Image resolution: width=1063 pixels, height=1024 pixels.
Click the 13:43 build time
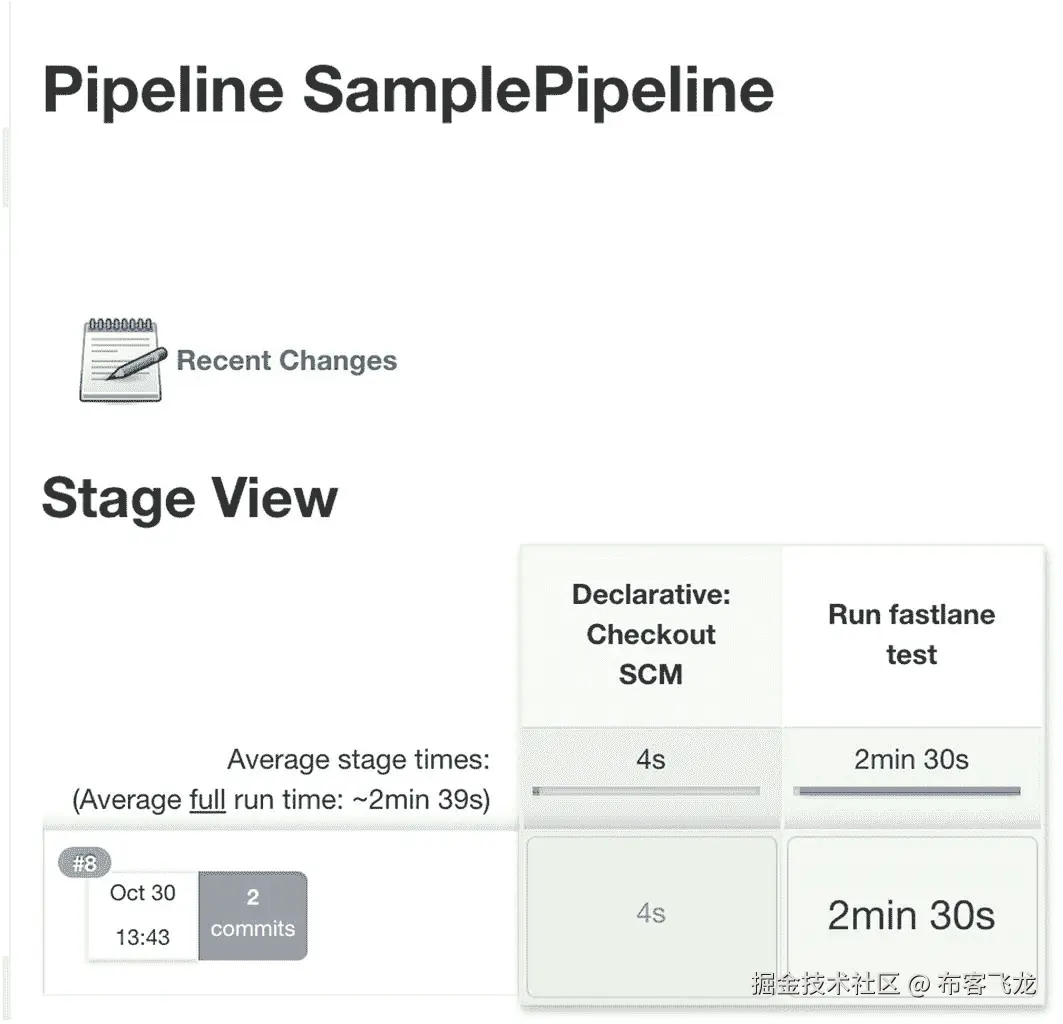pos(143,937)
